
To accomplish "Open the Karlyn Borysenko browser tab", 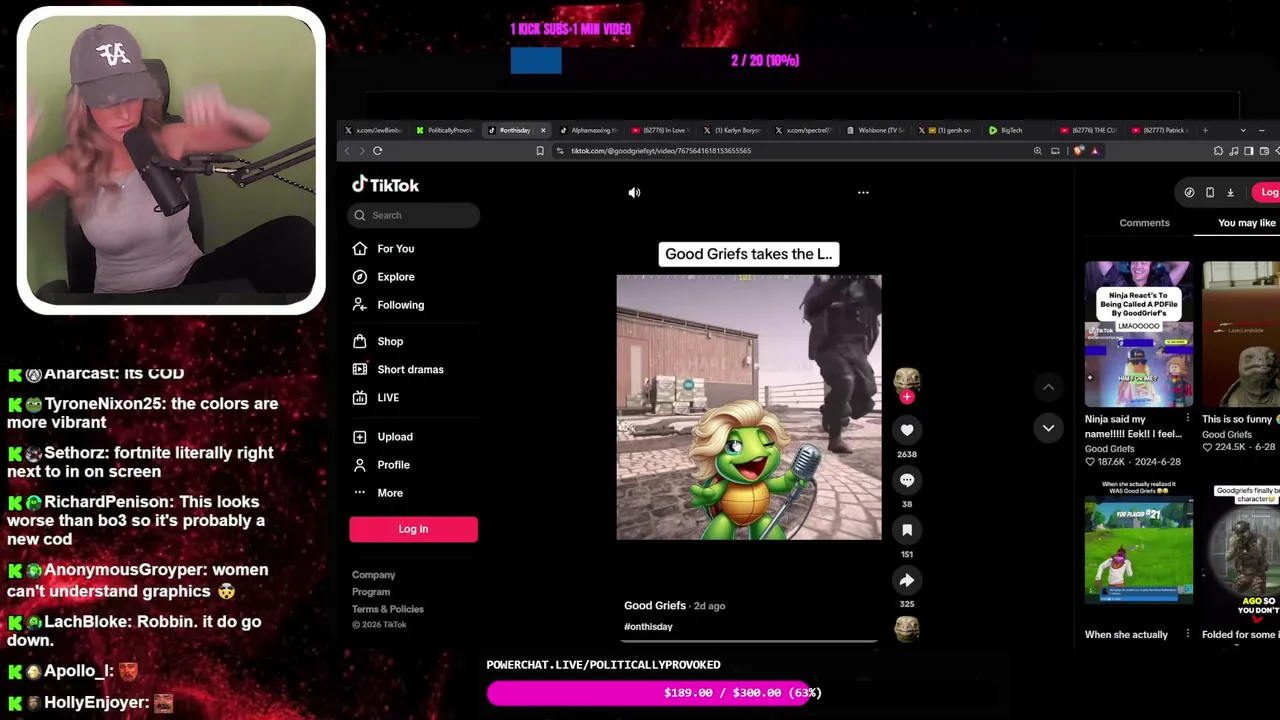I will pyautogui.click(x=732, y=130).
